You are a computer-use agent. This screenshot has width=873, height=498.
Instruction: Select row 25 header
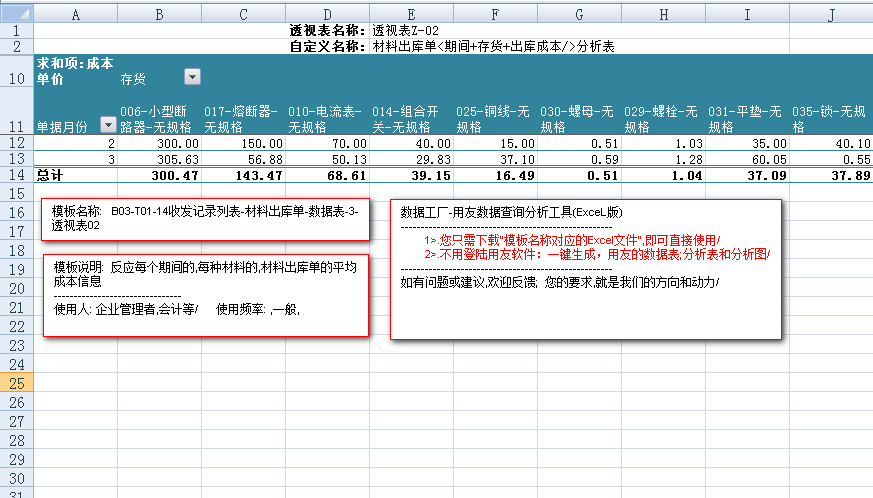click(17, 384)
